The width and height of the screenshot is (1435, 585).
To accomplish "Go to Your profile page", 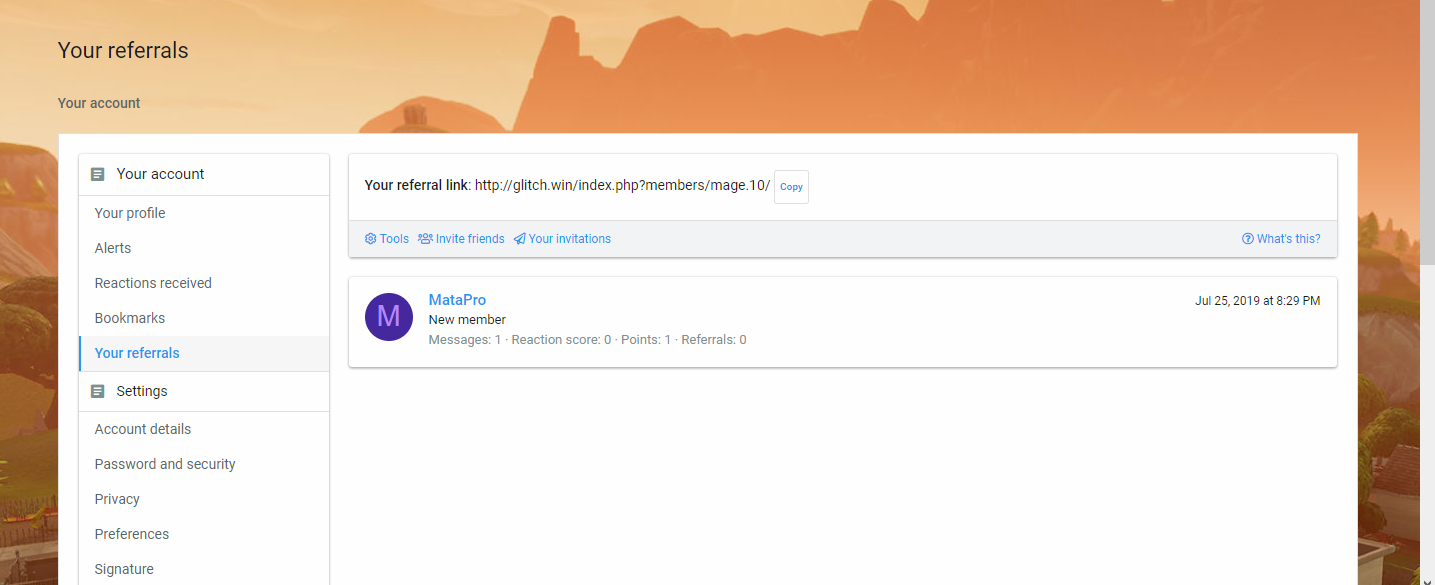I will click(130, 213).
